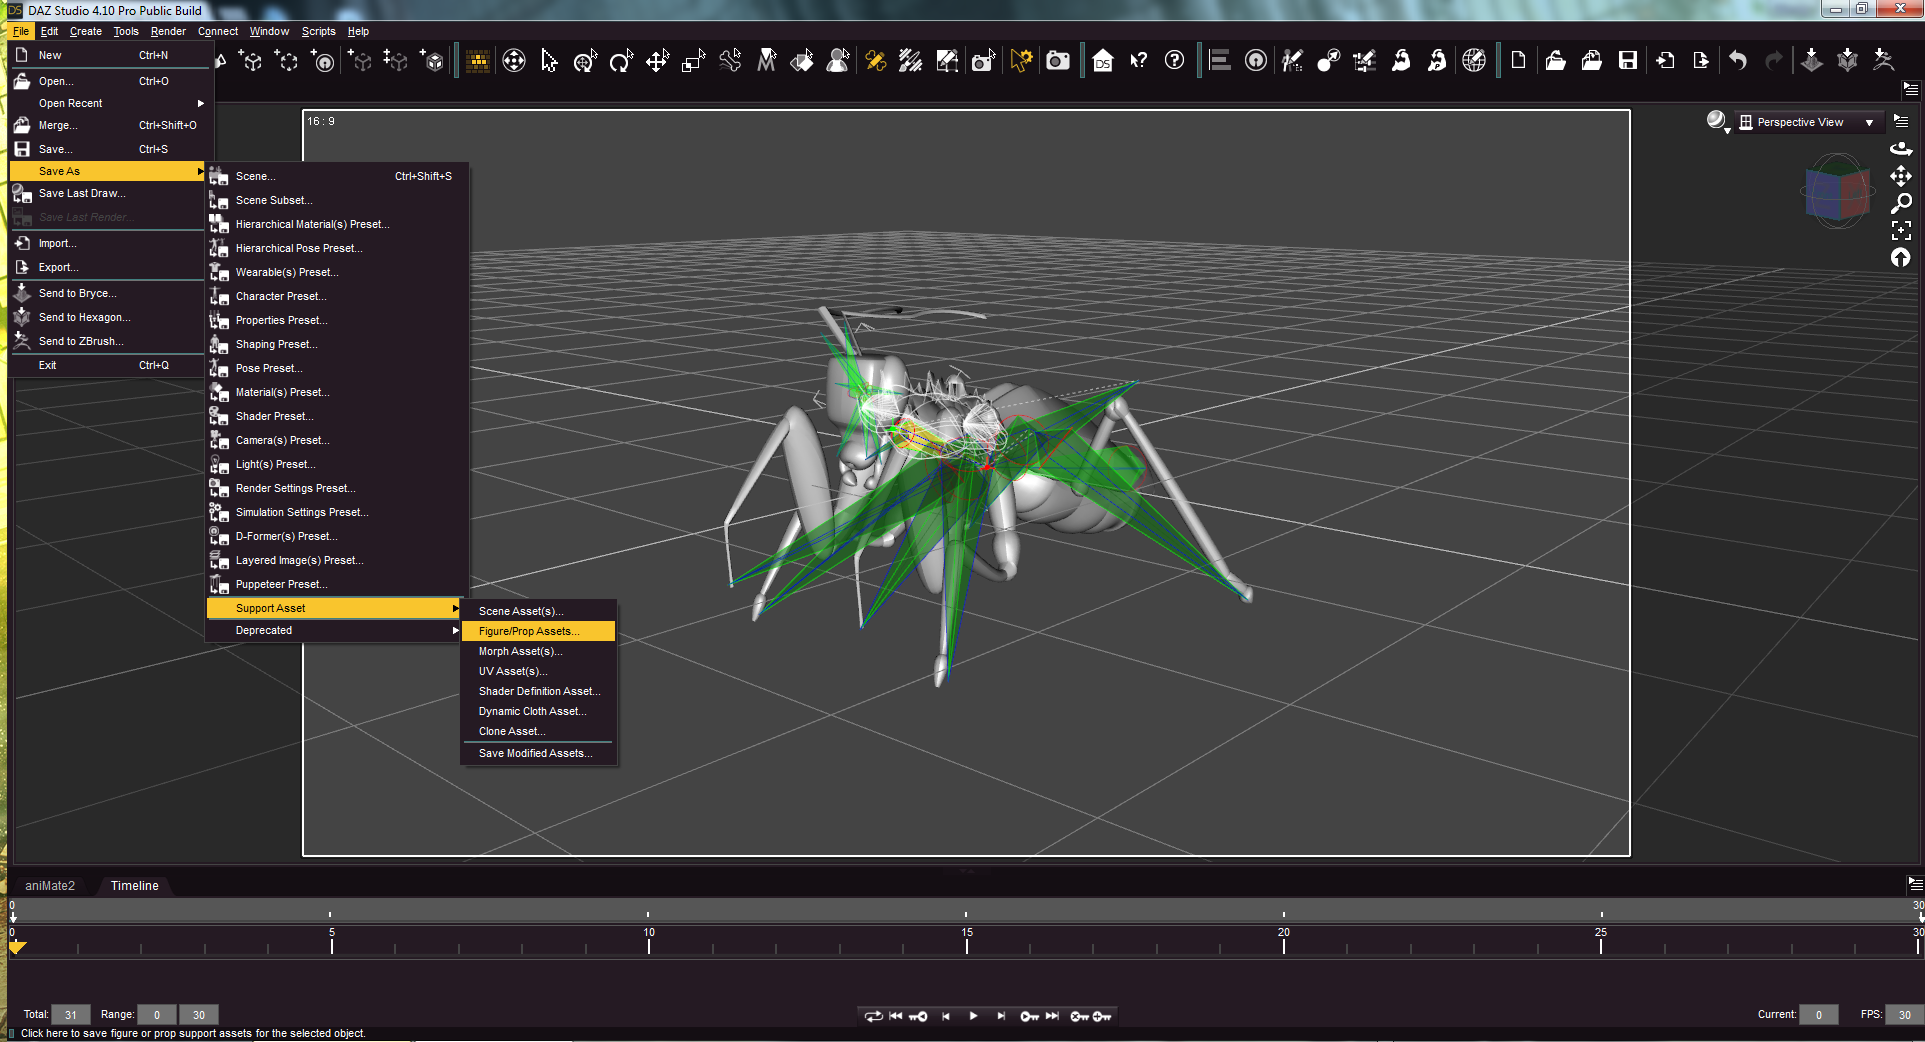Select the Joint Editor bone tool
This screenshot has width=1925, height=1042.
click(x=875, y=61)
